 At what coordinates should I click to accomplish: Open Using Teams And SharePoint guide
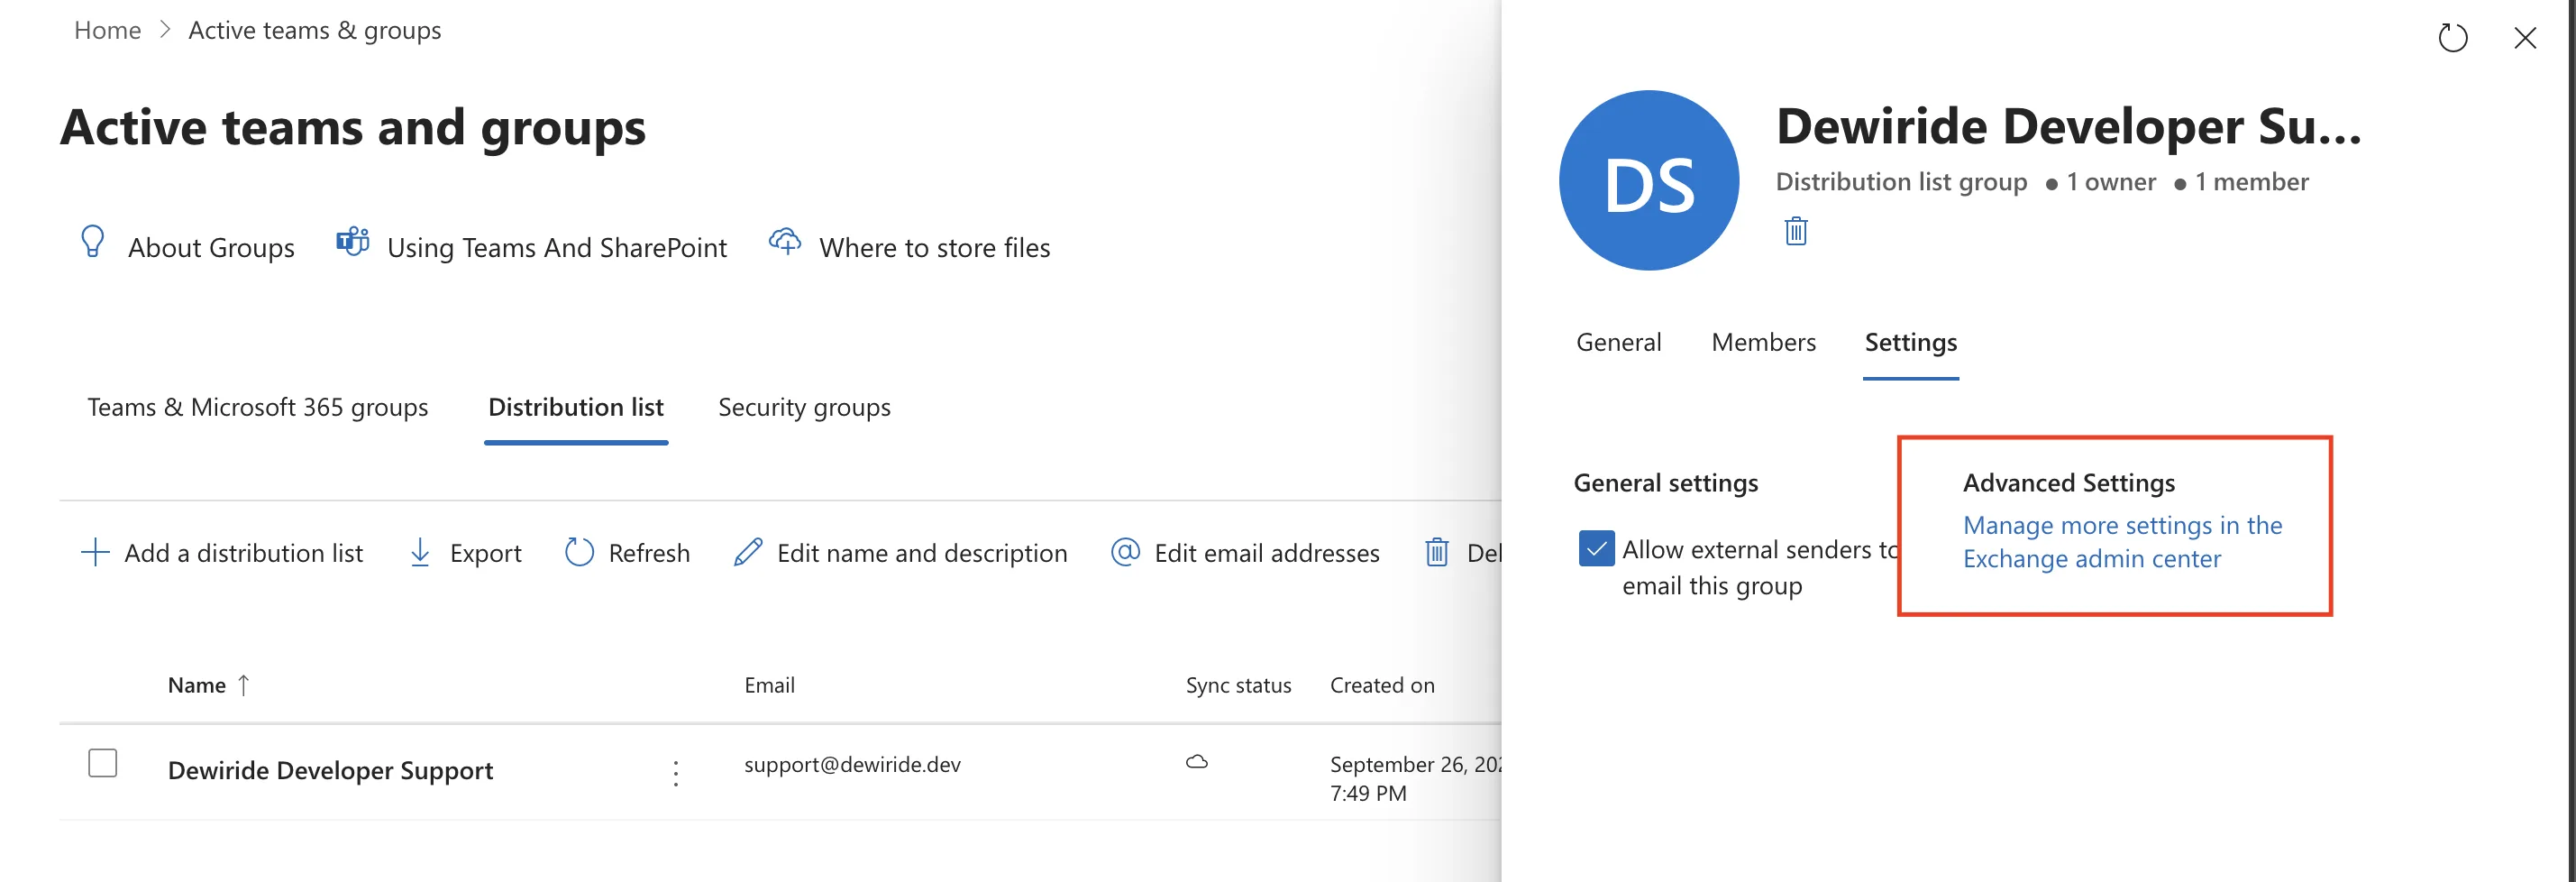point(532,246)
